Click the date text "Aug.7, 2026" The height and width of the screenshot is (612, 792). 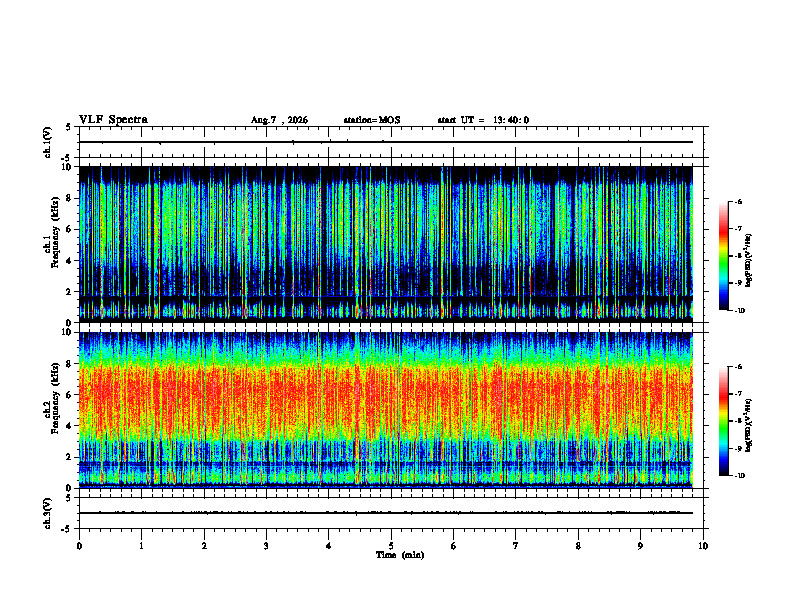click(279, 120)
